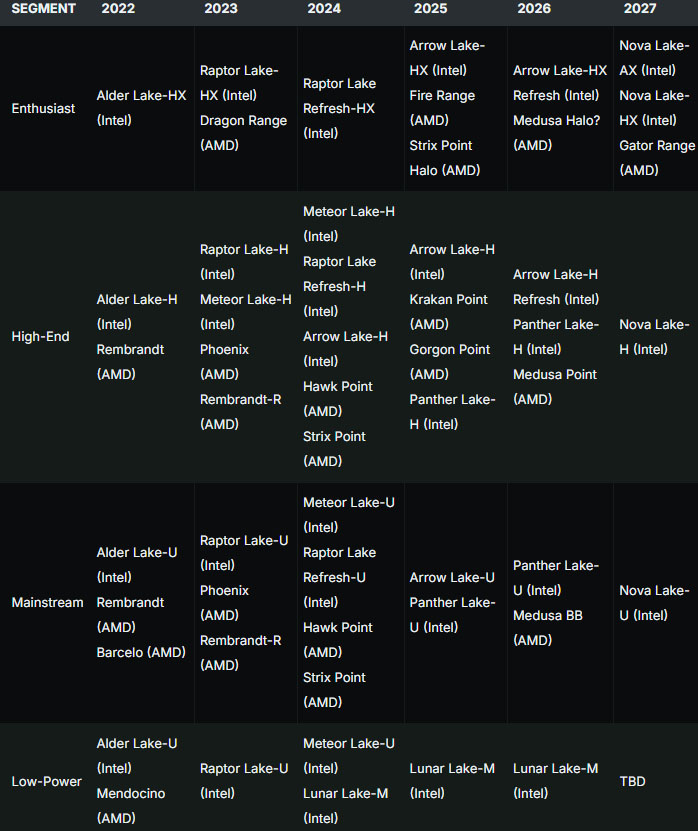Select Gorgon Point (AMD) entry
Viewport: 698px width, 831px height.
point(450,362)
